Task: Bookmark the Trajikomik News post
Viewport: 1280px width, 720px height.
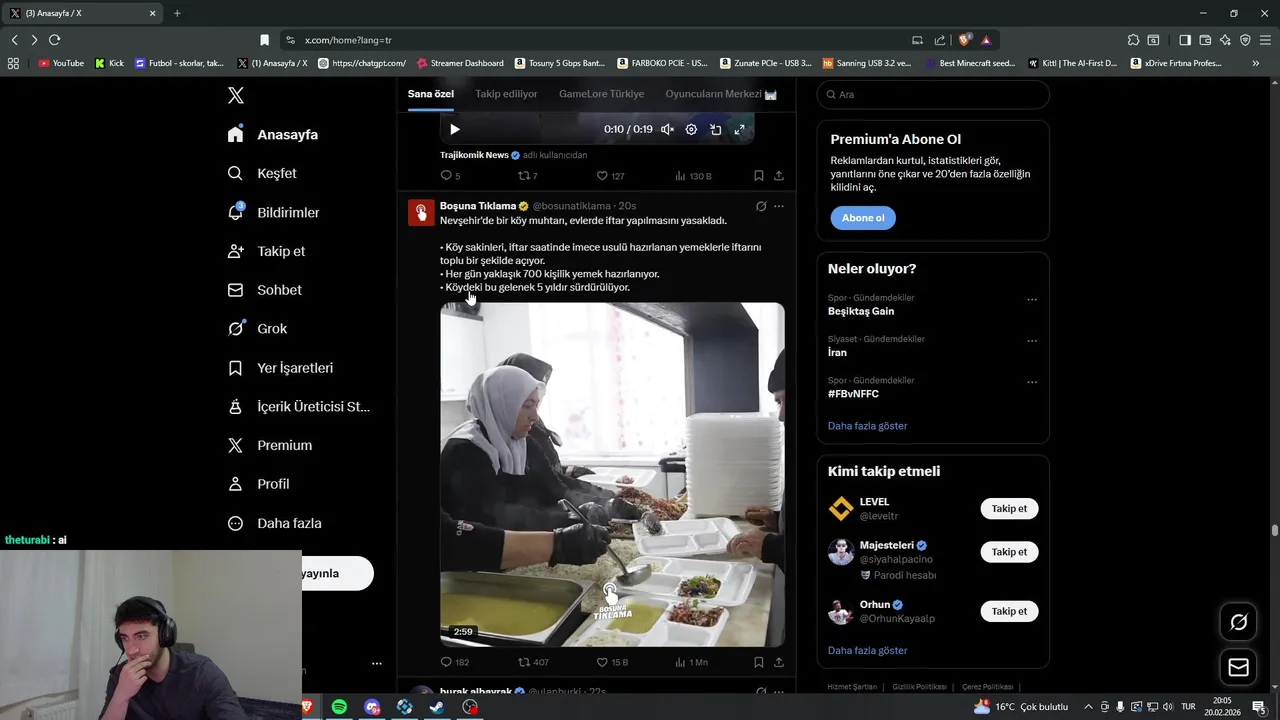Action: (x=759, y=176)
